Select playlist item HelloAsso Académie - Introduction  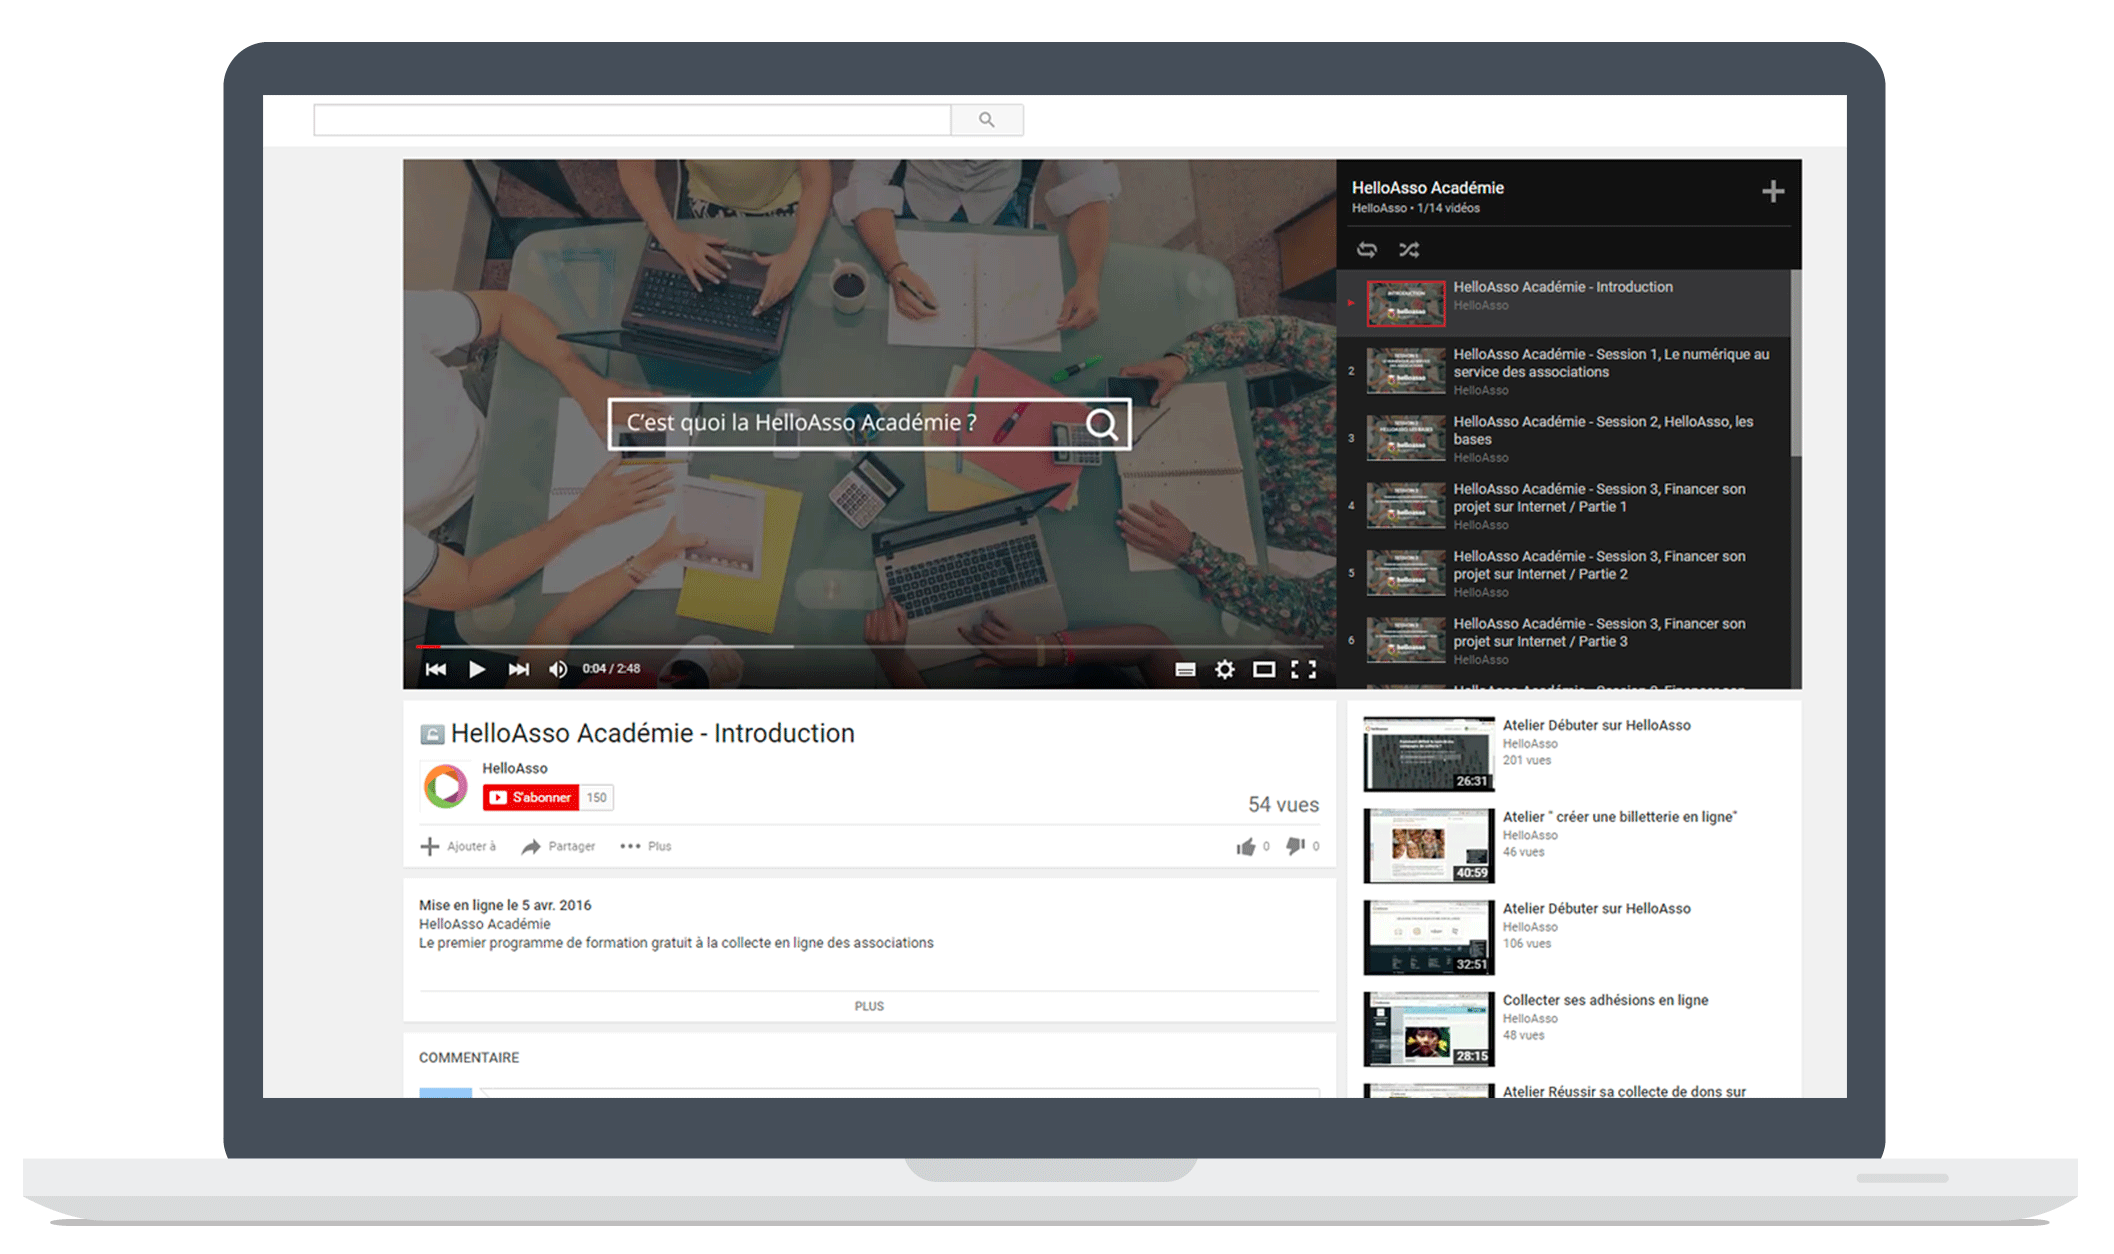1563,303
